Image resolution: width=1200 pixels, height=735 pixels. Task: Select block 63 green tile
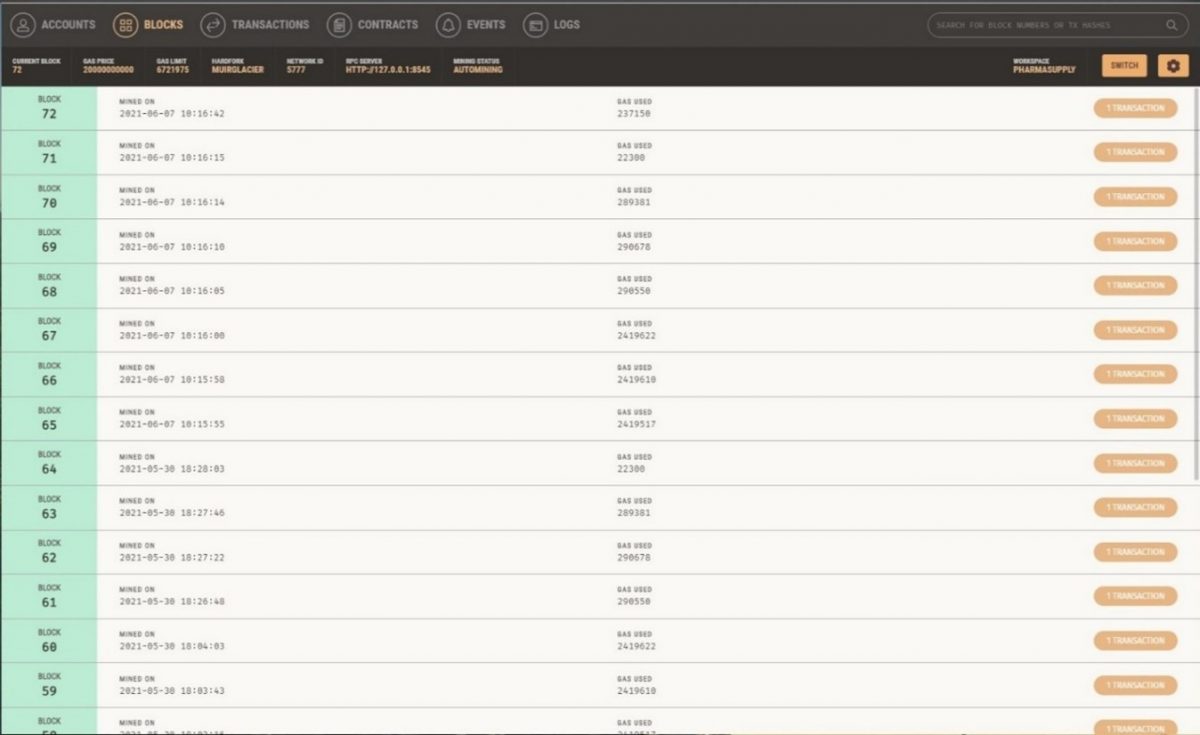pyautogui.click(x=49, y=508)
